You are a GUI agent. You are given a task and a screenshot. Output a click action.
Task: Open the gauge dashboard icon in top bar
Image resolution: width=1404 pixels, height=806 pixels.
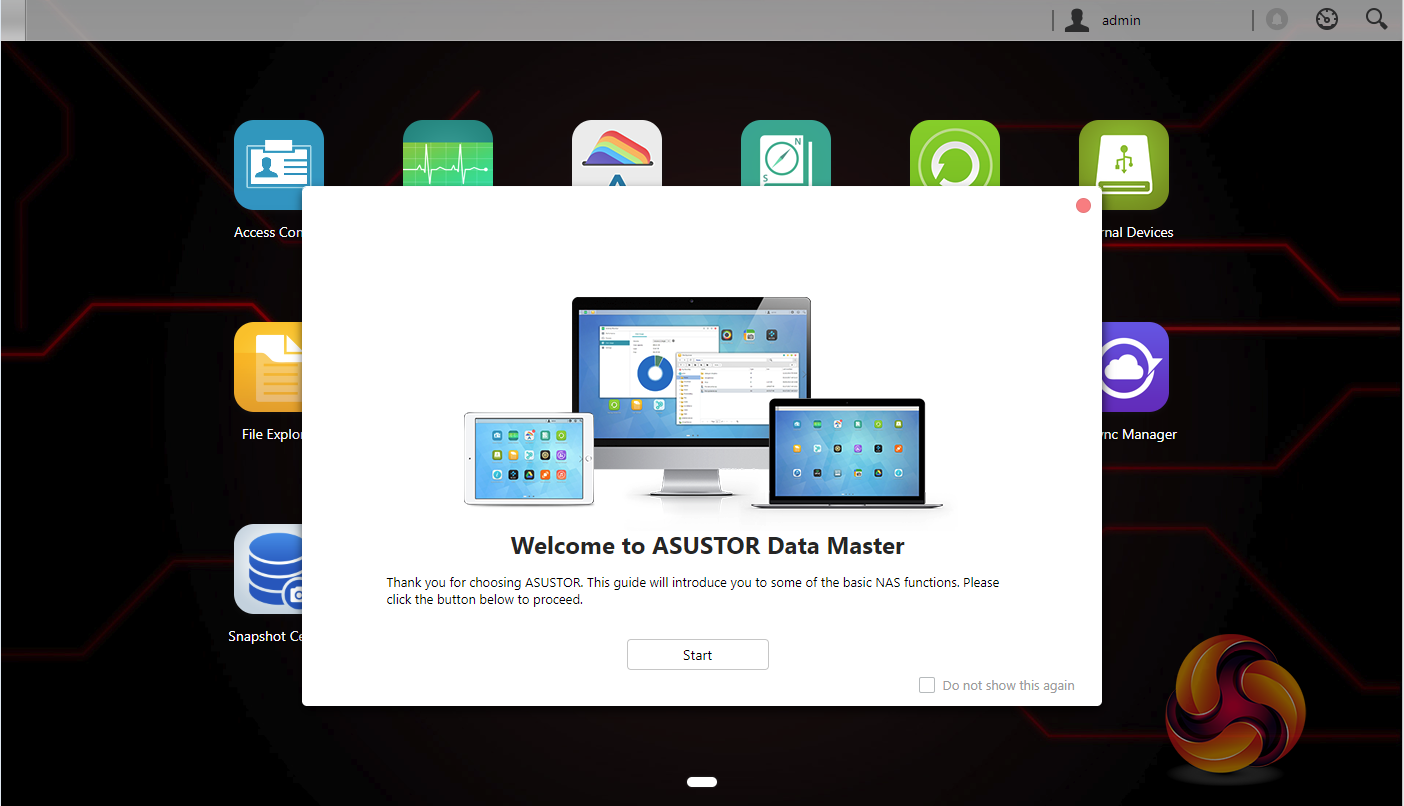[x=1327, y=19]
